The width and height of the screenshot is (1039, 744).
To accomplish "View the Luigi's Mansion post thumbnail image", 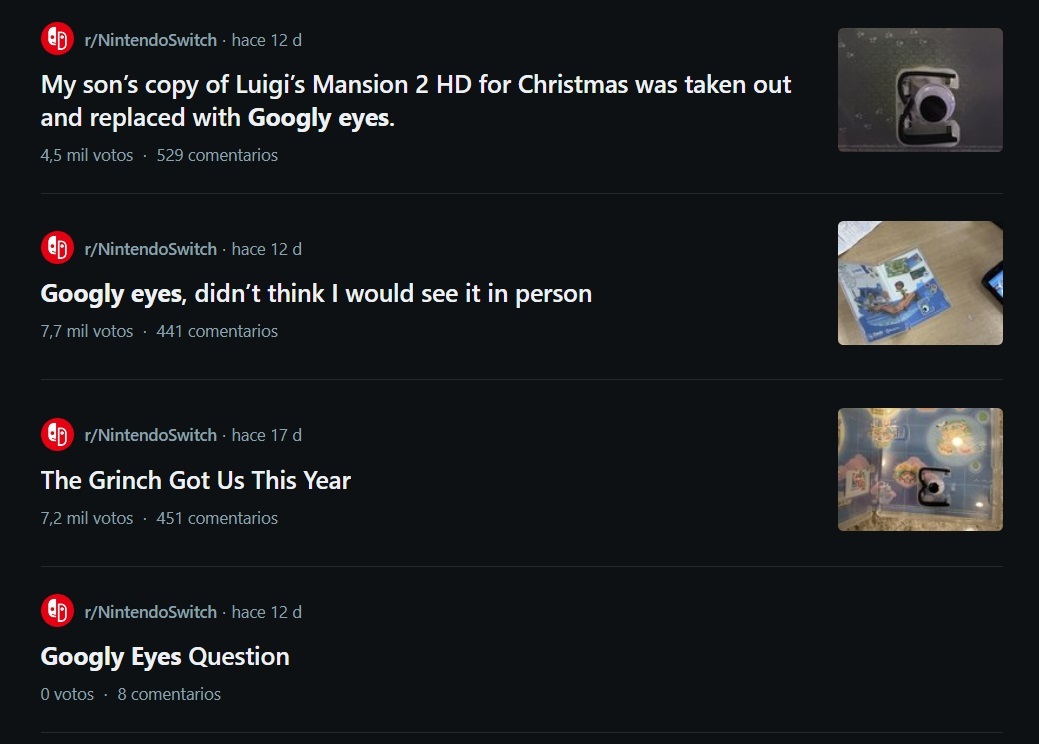I will click(920, 90).
